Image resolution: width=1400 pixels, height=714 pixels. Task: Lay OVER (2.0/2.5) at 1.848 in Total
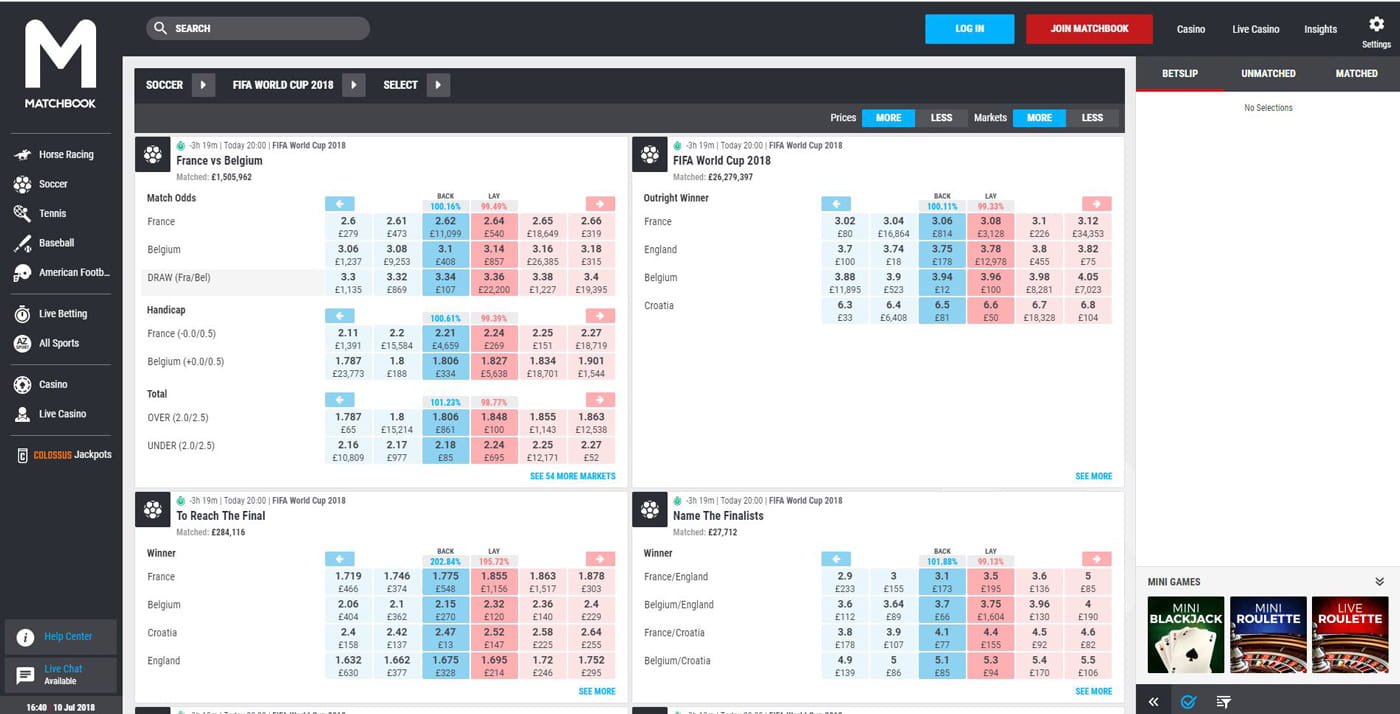[x=494, y=423]
